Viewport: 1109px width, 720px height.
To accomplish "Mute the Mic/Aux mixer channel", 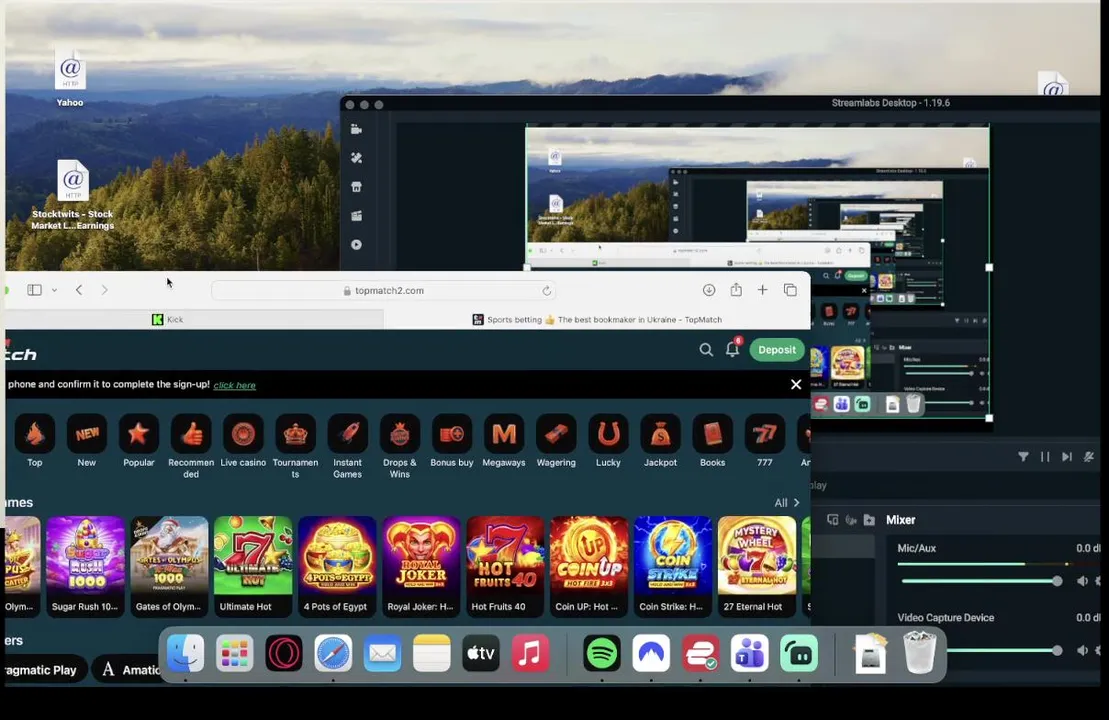I will click(x=1082, y=581).
